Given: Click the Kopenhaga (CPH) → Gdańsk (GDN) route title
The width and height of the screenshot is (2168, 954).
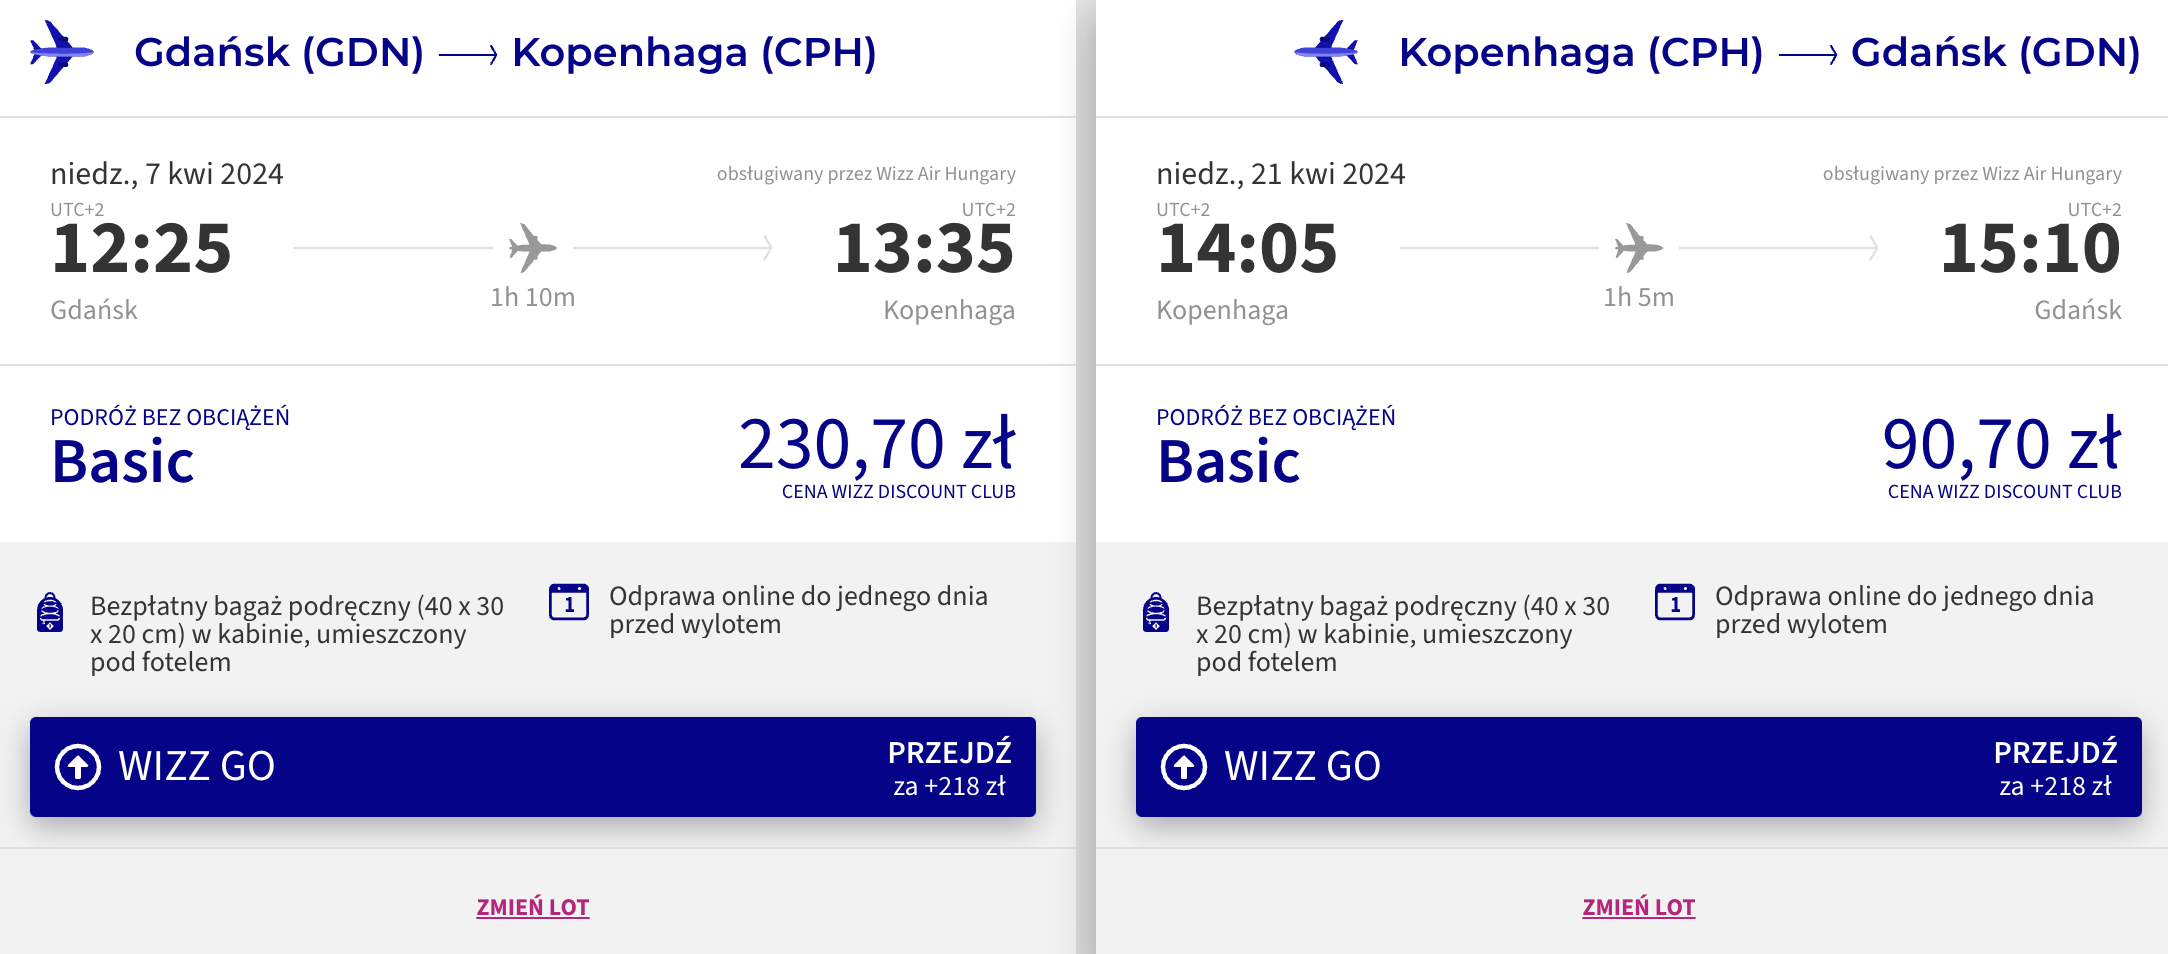Looking at the screenshot, I should click(x=1770, y=52).
